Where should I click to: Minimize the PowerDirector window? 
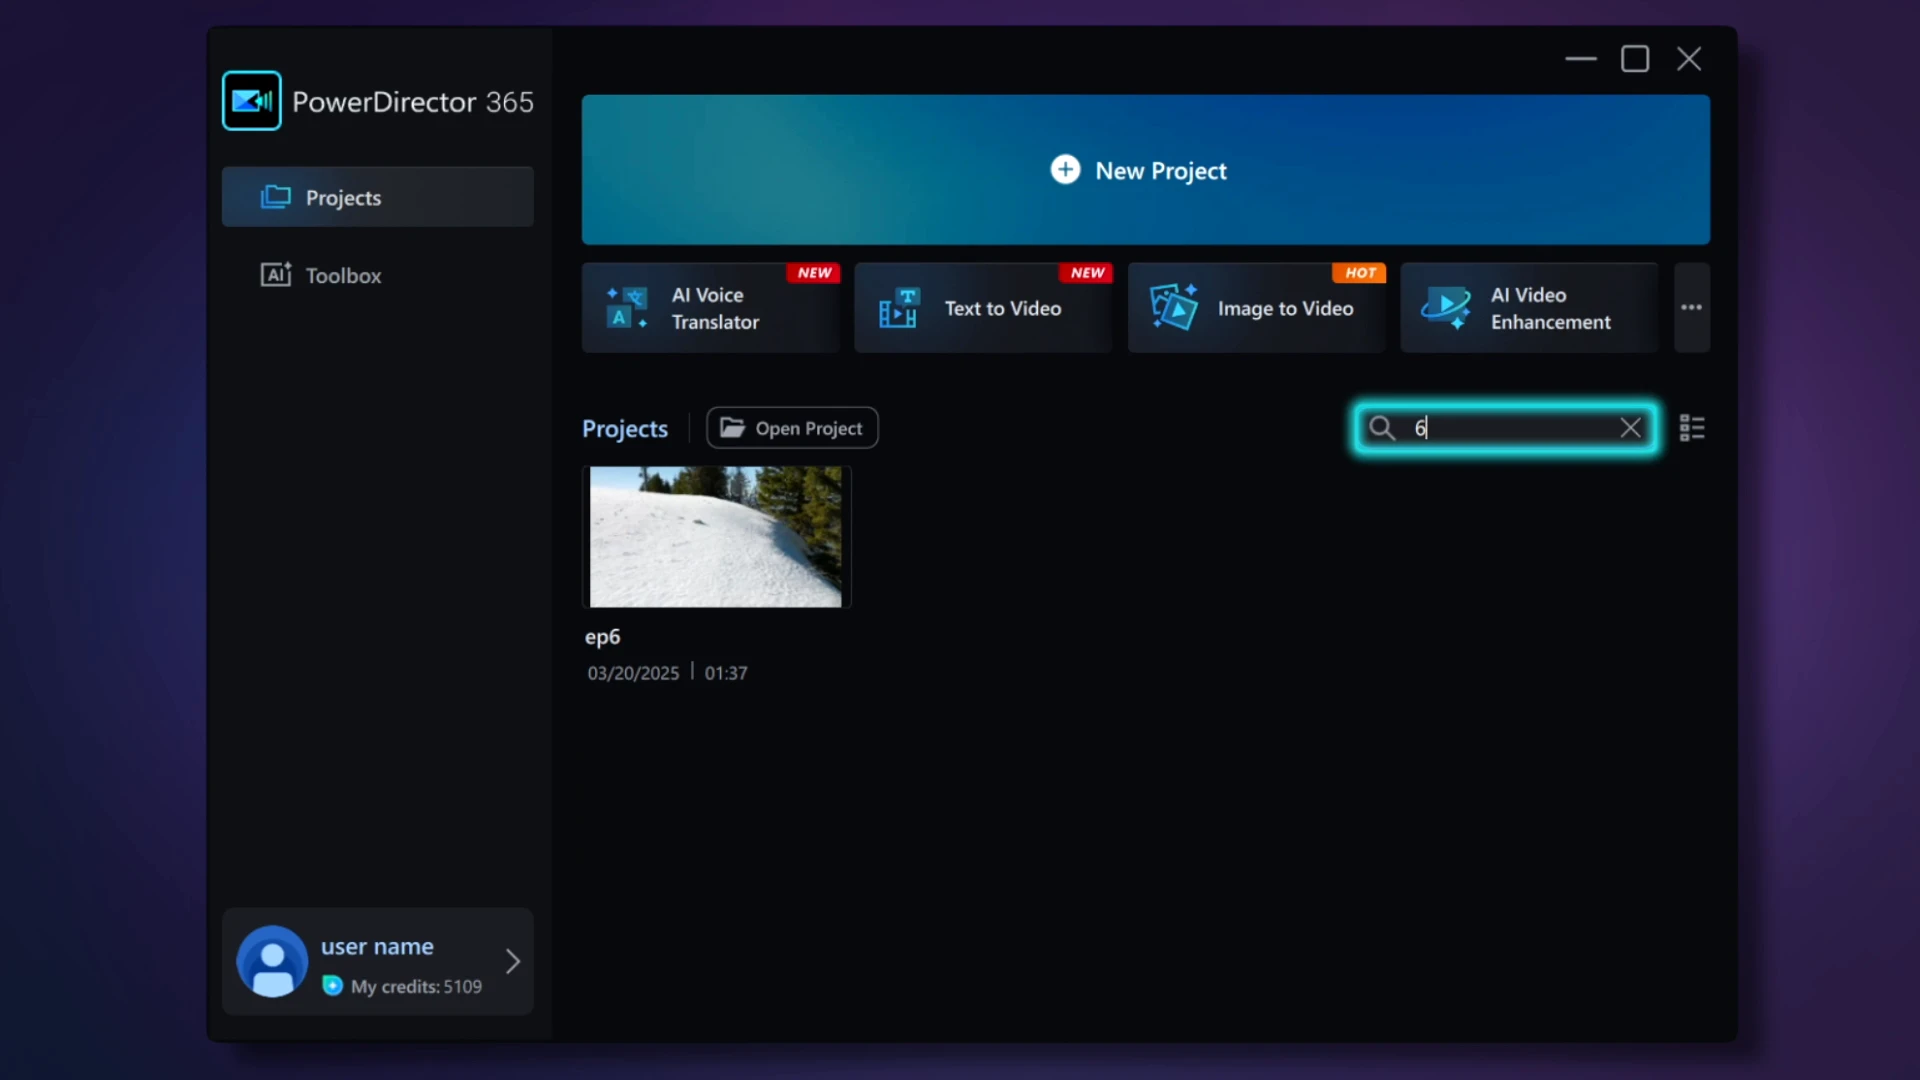click(1581, 59)
